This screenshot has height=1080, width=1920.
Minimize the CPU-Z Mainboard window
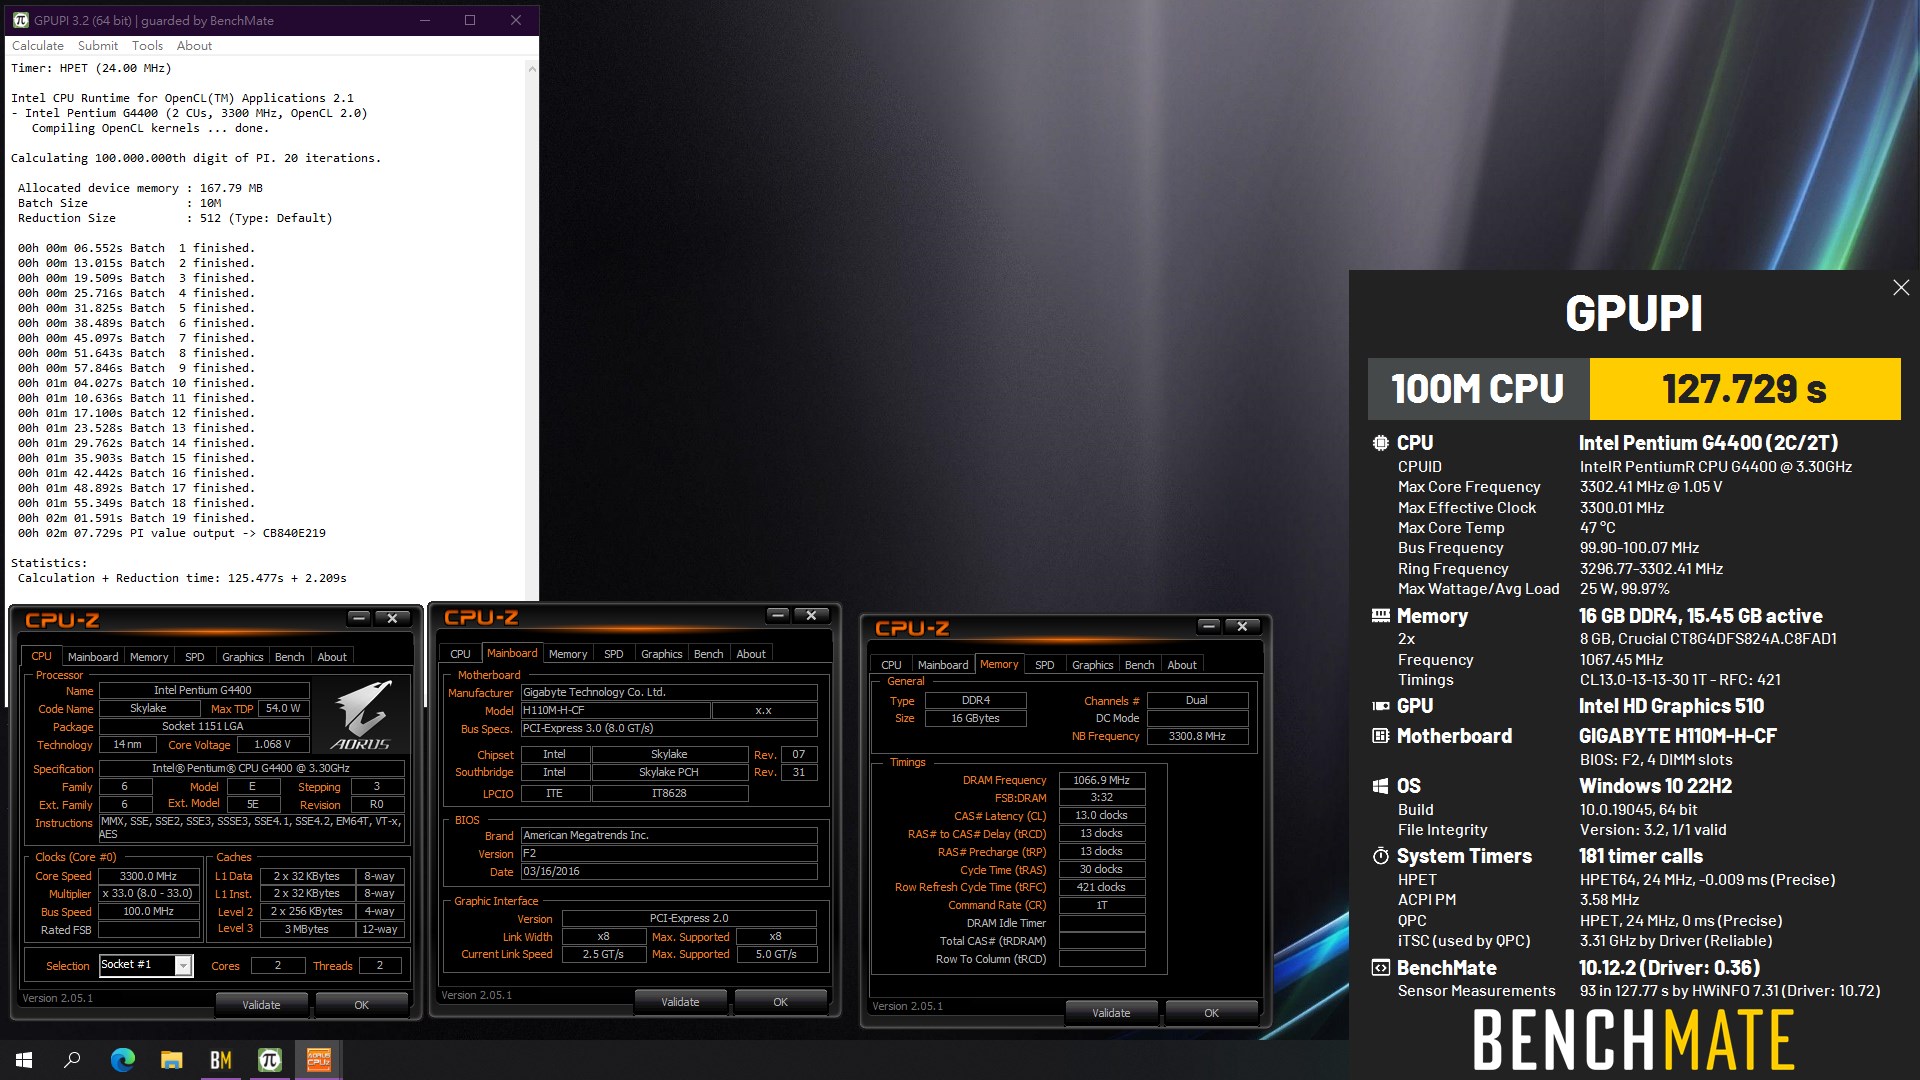pos(778,615)
